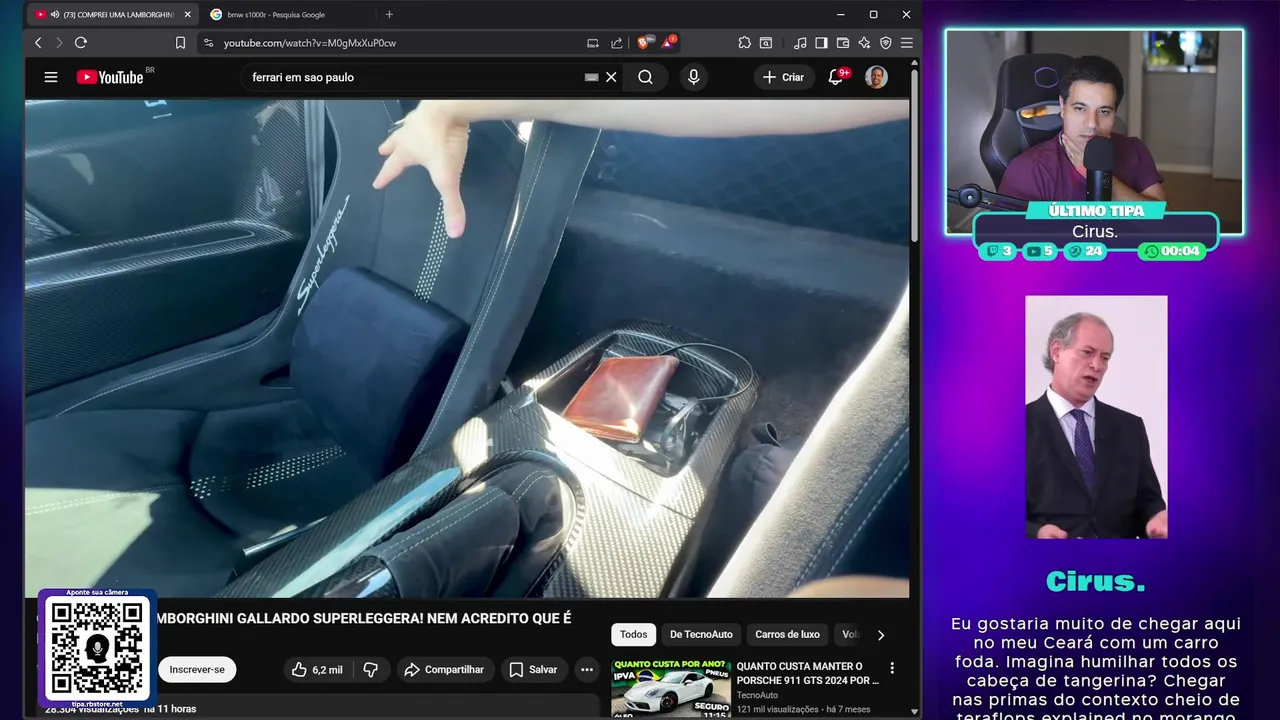View site information next to the URL
The width and height of the screenshot is (1280, 720).
208,43
